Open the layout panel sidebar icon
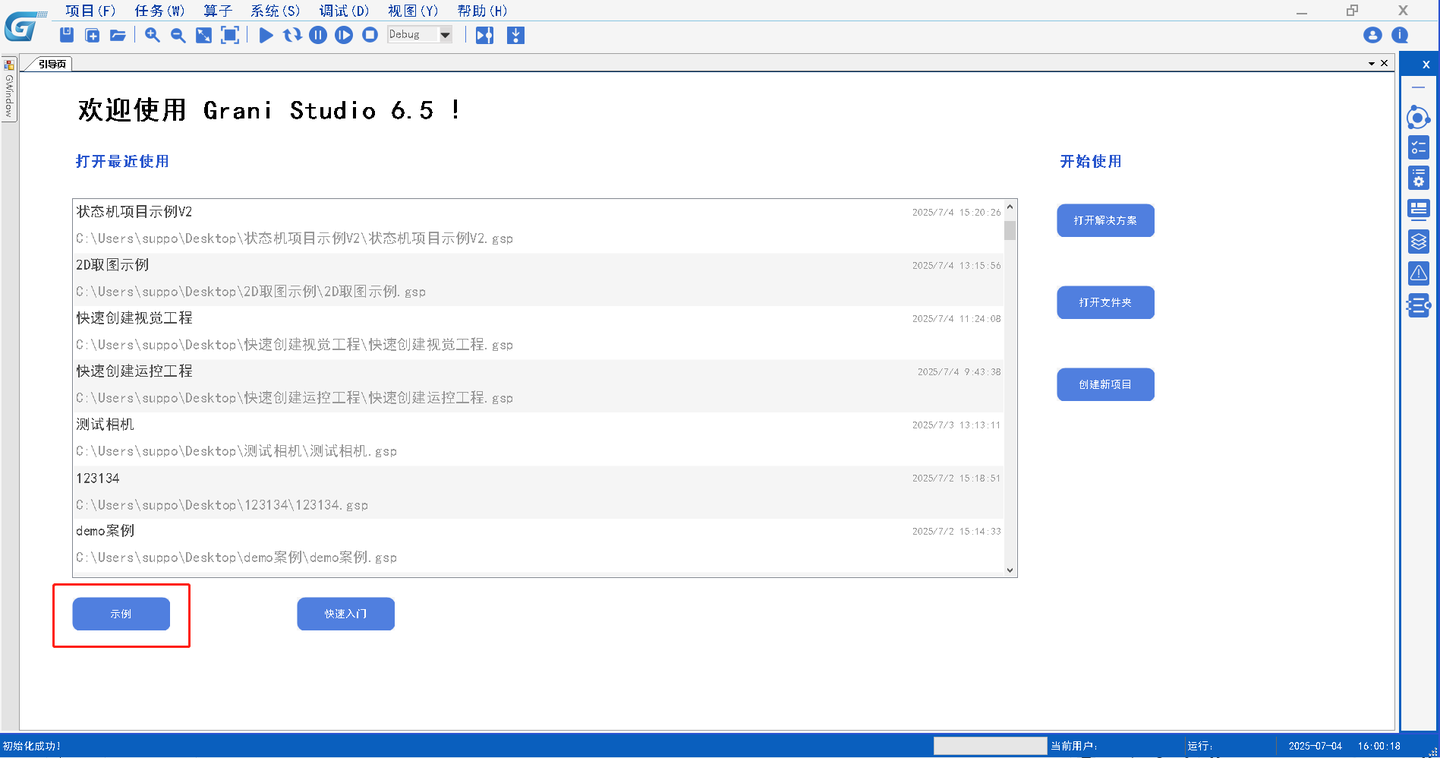Viewport: 1440px width, 758px height. coord(1418,209)
